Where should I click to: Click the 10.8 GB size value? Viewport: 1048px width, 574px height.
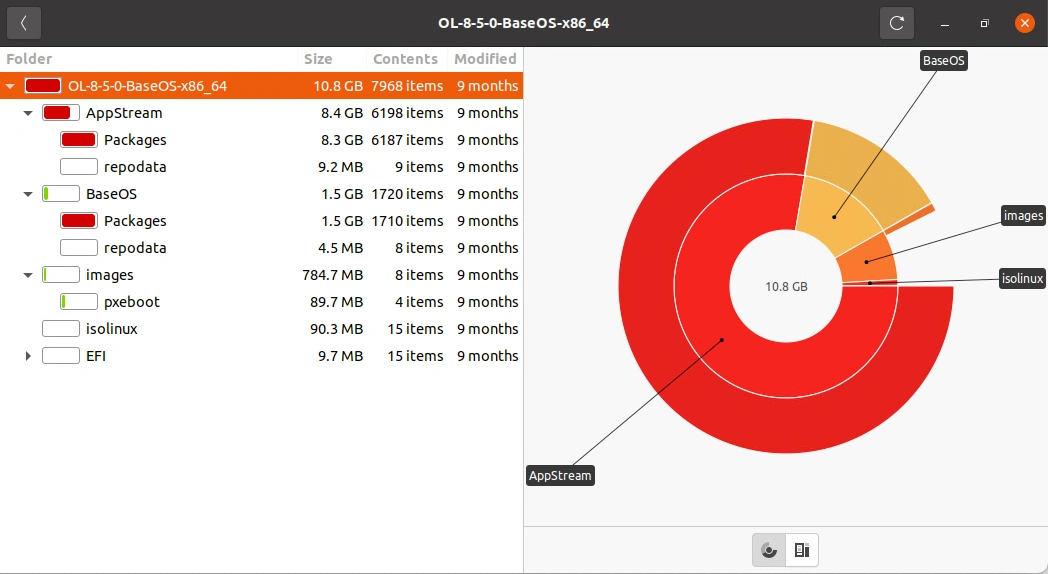[x=338, y=86]
